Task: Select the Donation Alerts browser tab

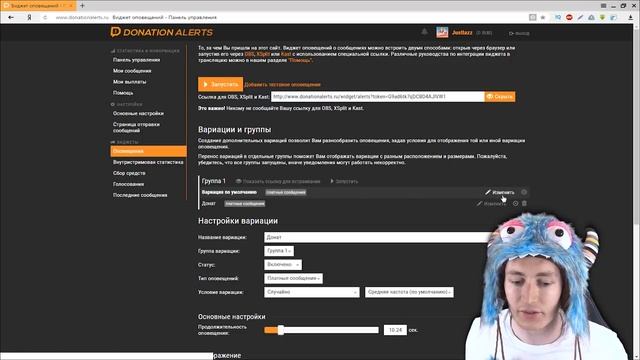Action: coord(38,6)
